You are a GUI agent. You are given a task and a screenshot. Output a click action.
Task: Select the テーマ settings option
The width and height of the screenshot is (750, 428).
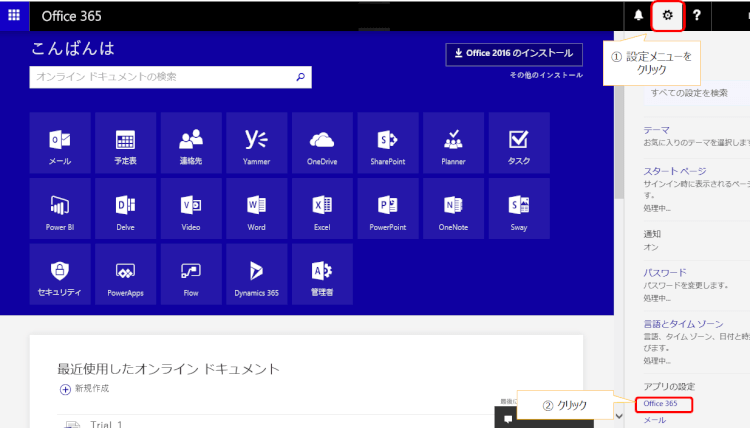click(x=656, y=130)
